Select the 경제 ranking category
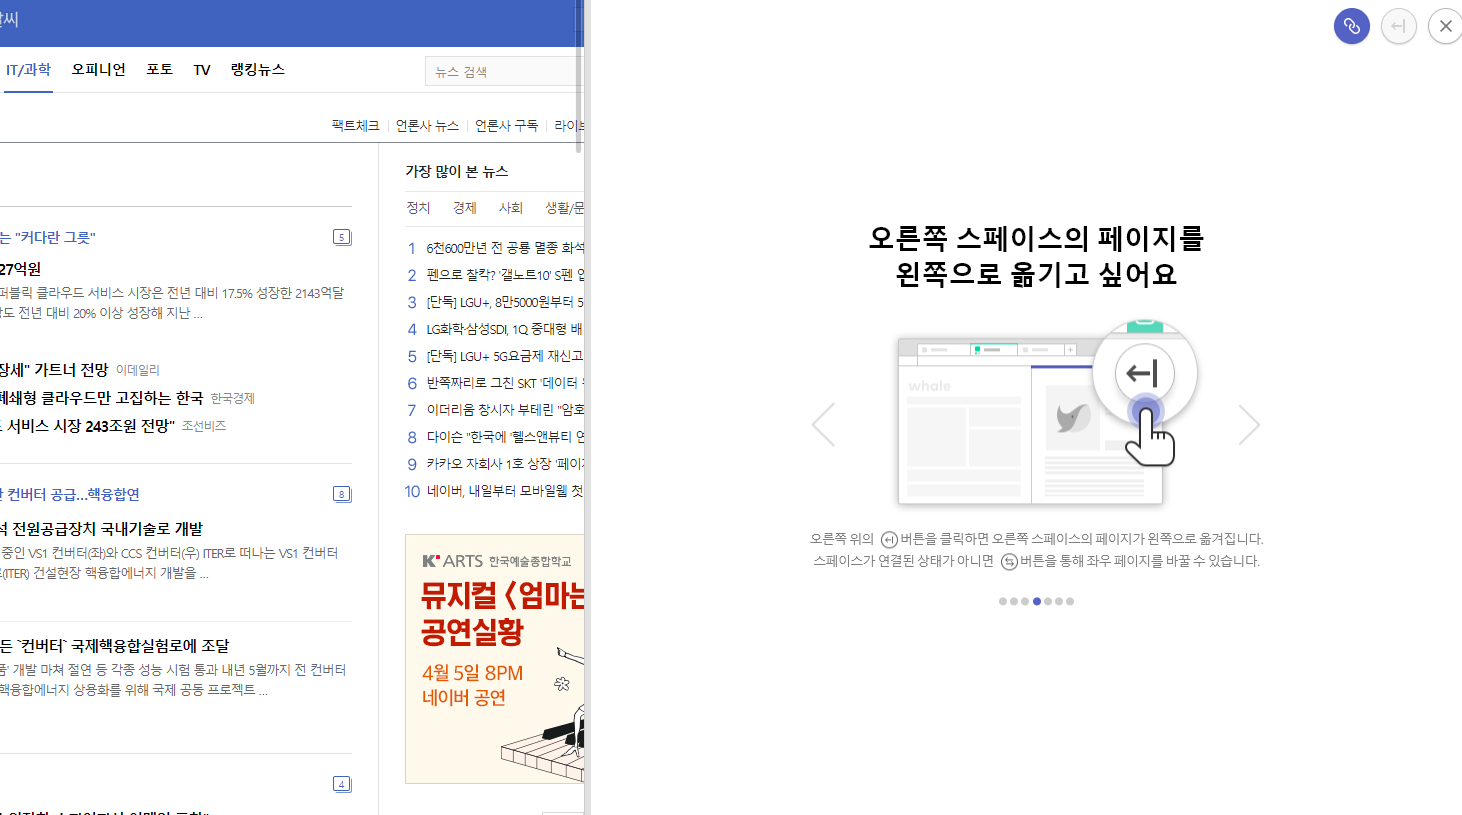This screenshot has width=1462, height=815. tap(465, 207)
